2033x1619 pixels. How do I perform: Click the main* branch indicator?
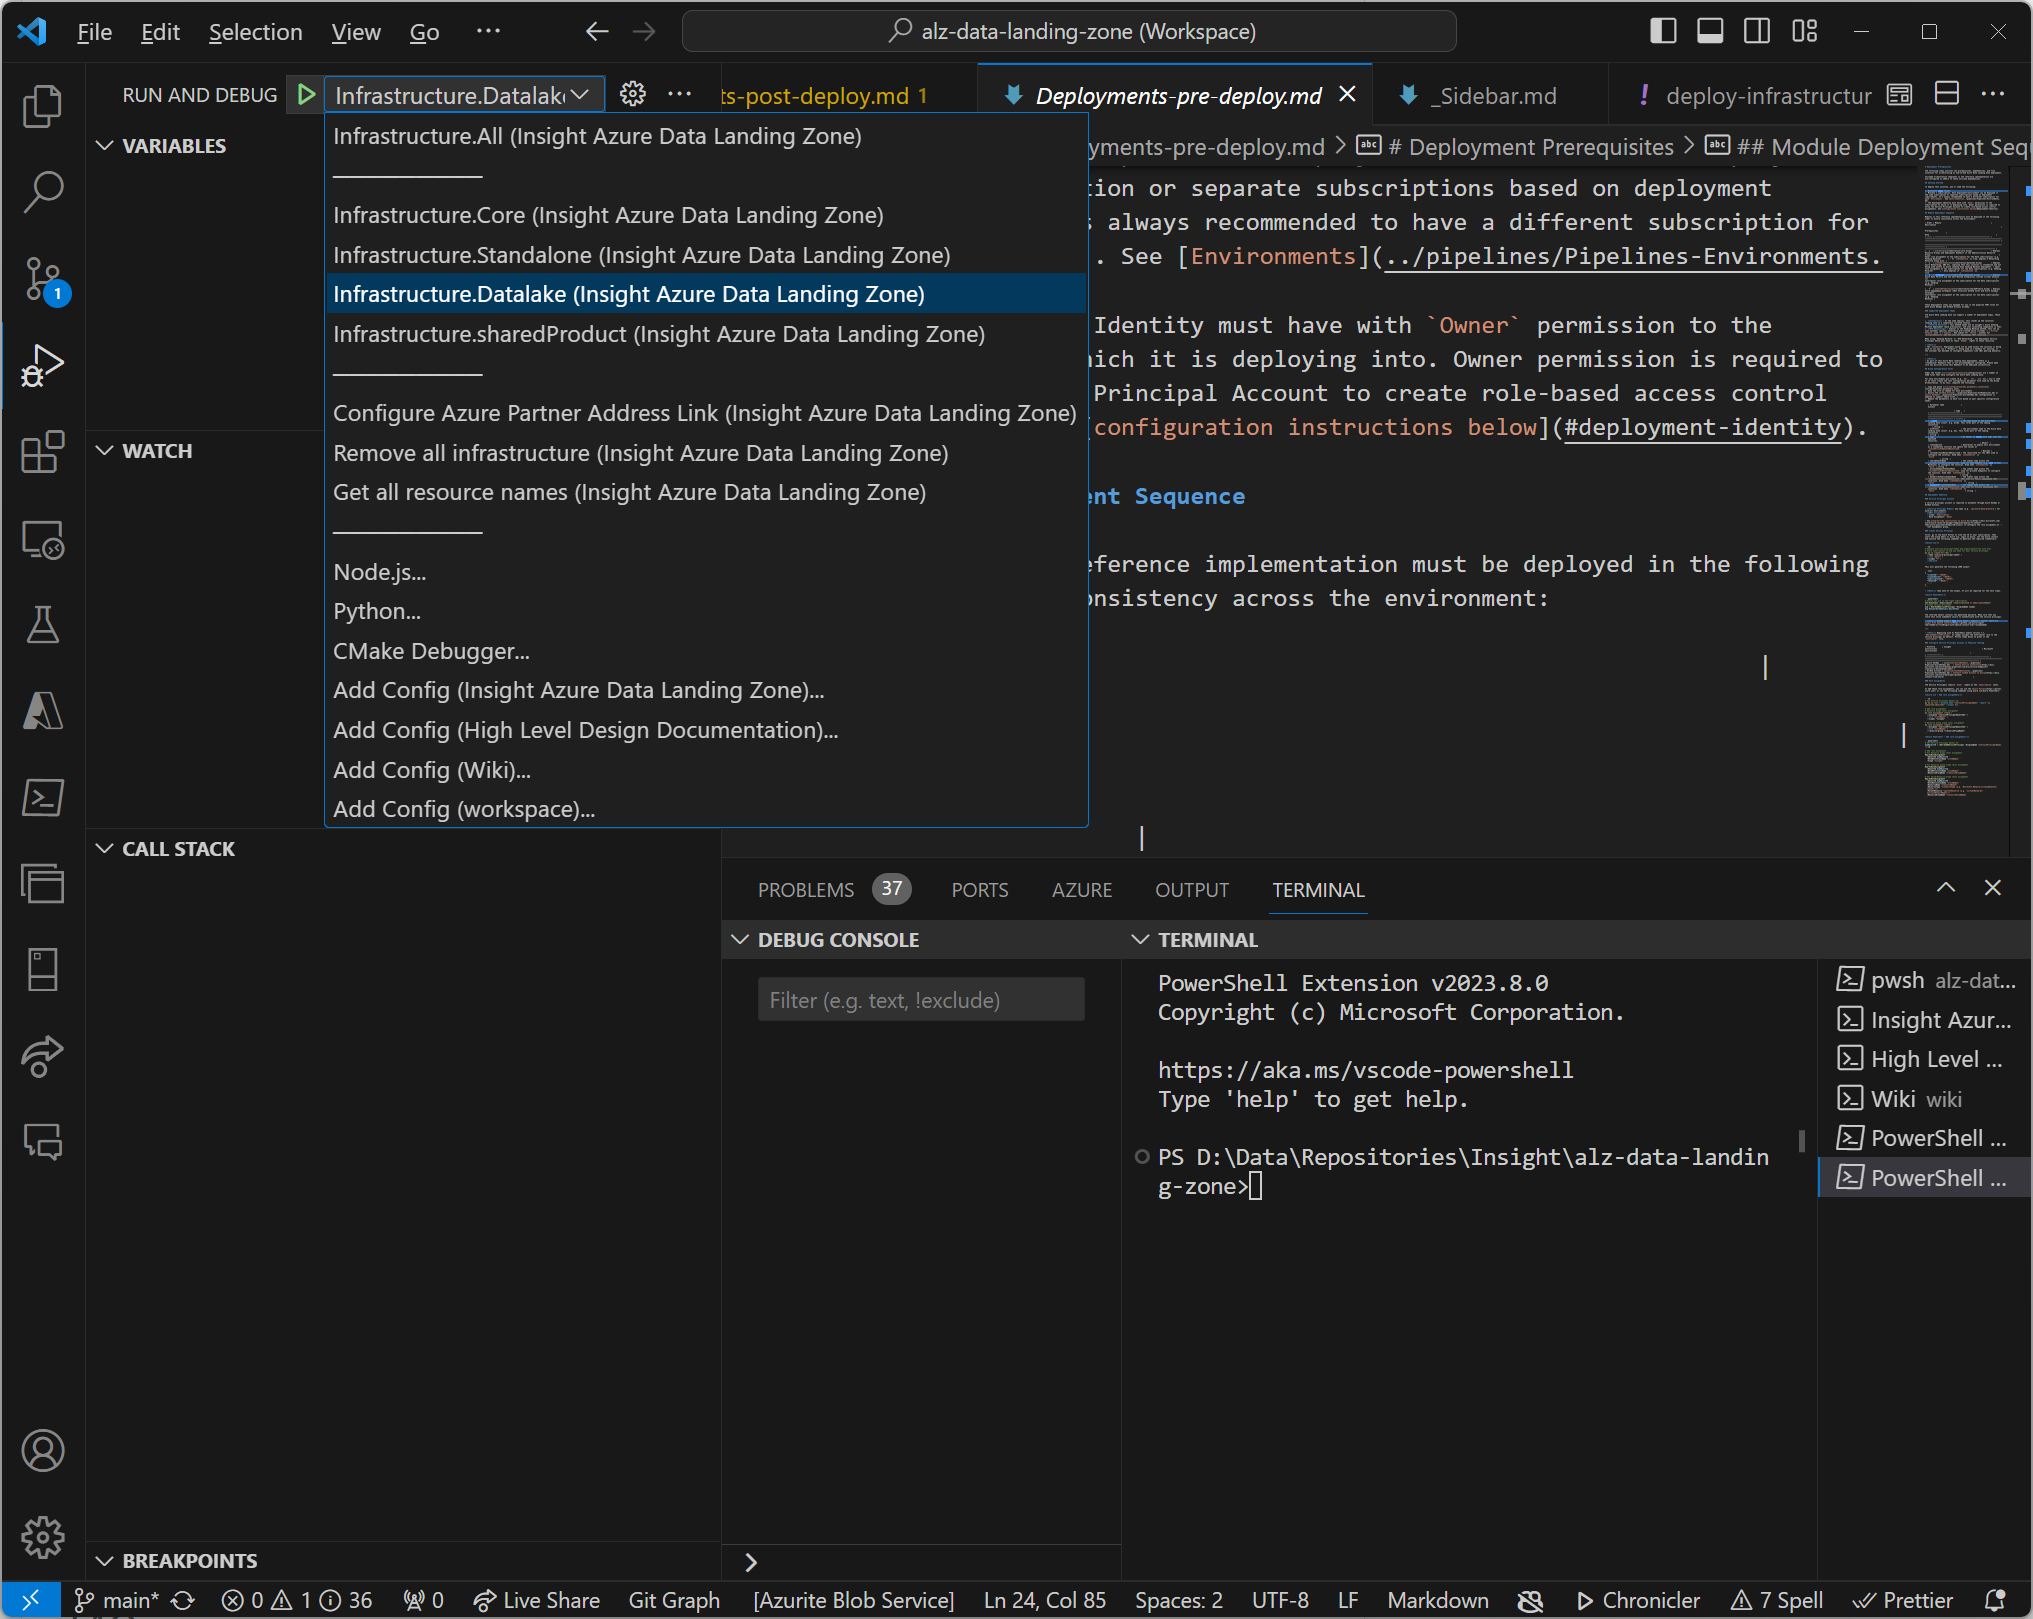[x=116, y=1600]
